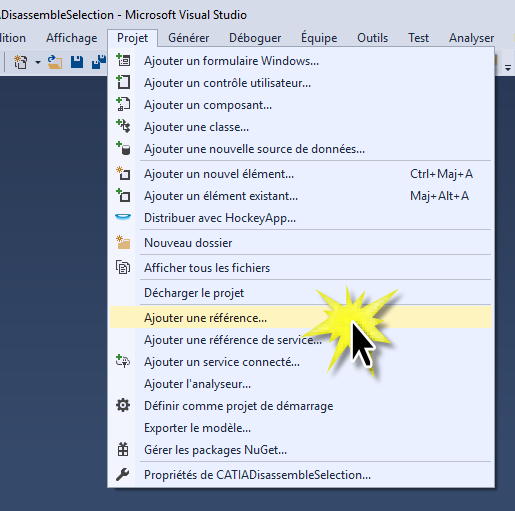The height and width of the screenshot is (511, 515).
Task: Click the show all files icon
Action: coord(123,268)
